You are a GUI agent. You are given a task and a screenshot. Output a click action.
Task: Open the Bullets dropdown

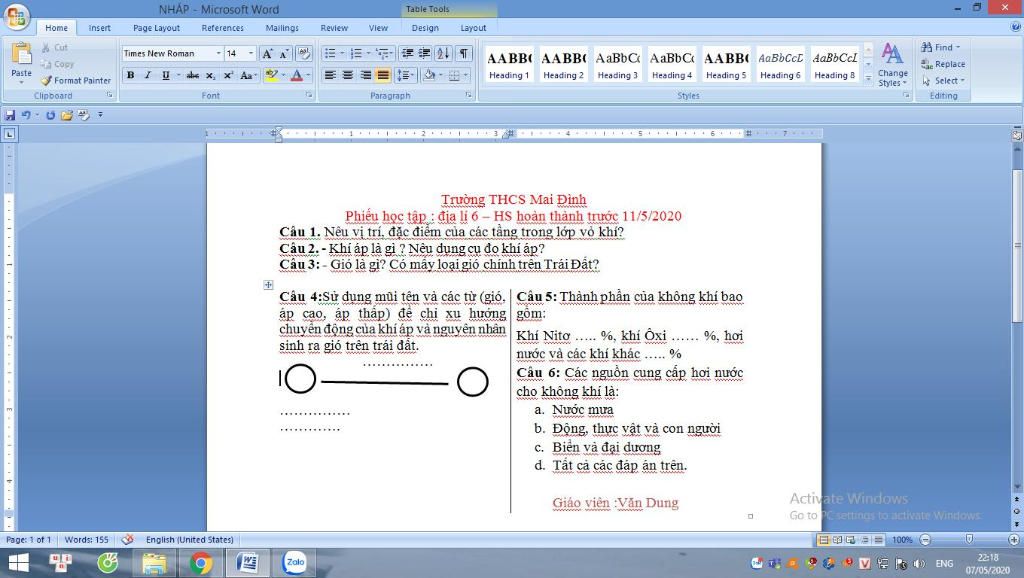point(342,54)
